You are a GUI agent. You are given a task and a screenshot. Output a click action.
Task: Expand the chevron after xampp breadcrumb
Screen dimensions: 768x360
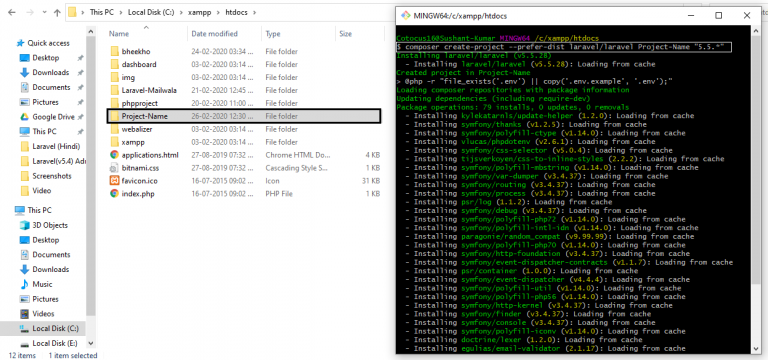pyautogui.click(x=217, y=13)
